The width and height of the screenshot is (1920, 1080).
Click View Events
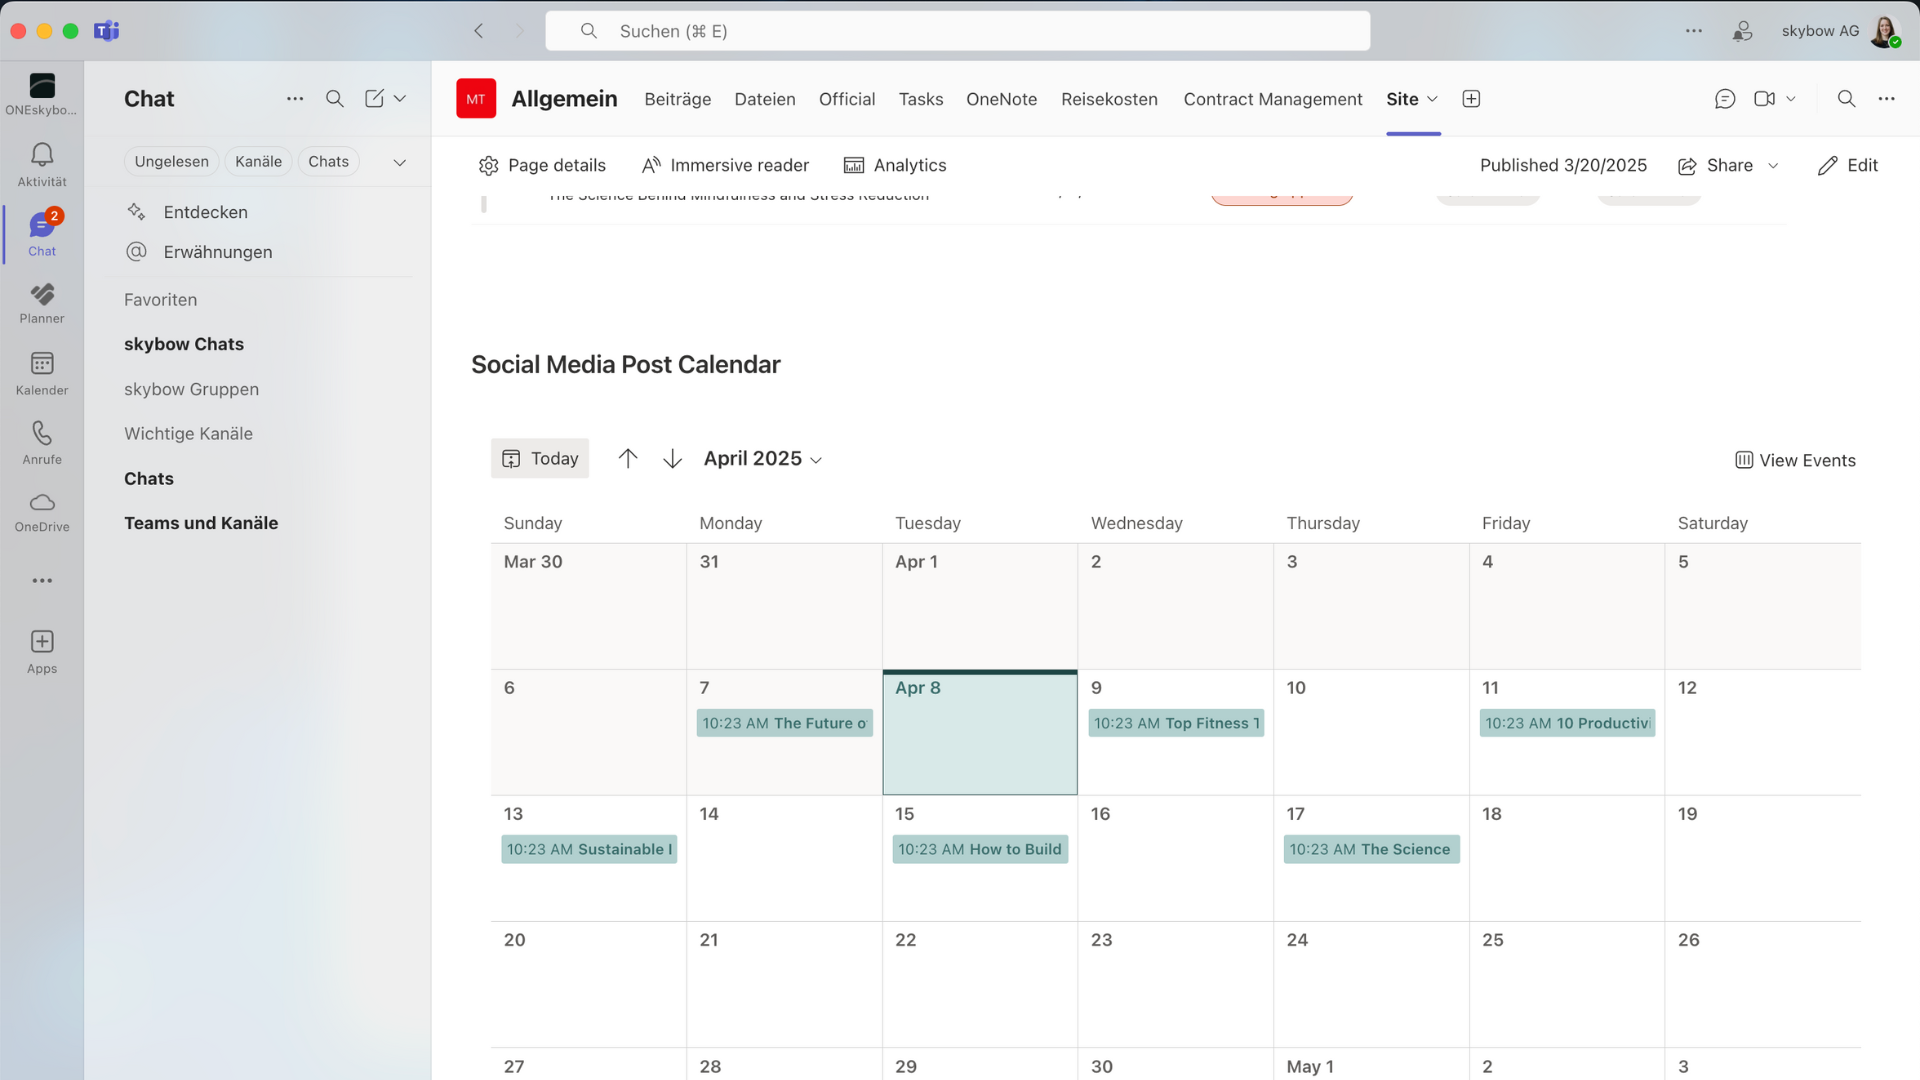click(1795, 461)
